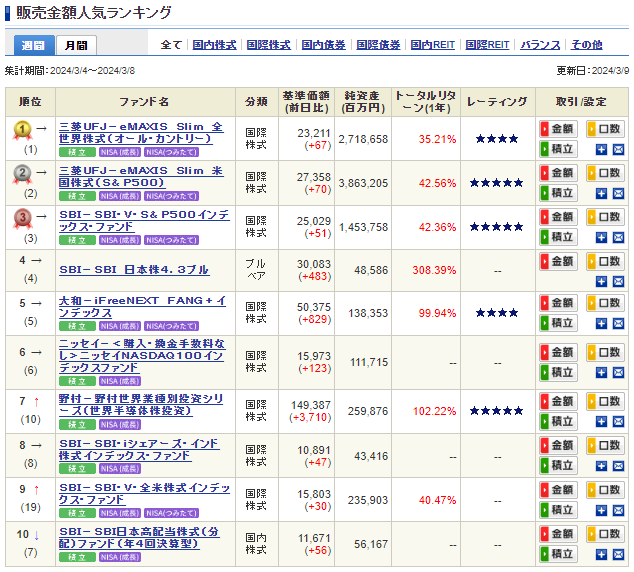Image resolution: width=634 pixels, height=572 pixels.
Task: Click 積立 button for インド株式 row
Action: (x=558, y=466)
